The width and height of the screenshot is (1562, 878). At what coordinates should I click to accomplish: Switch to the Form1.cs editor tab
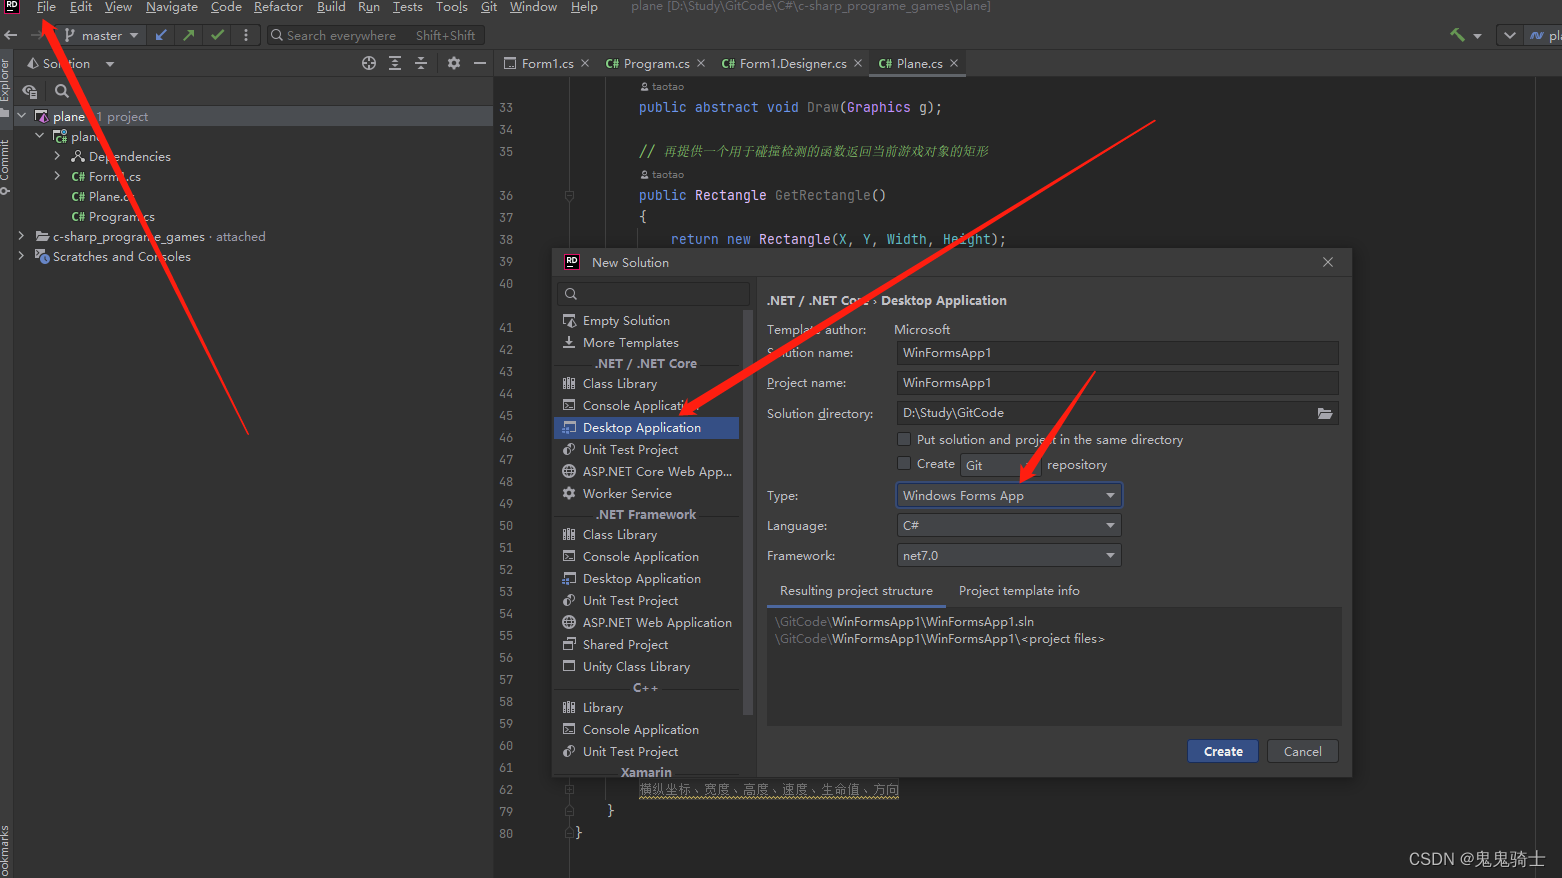pyautogui.click(x=547, y=63)
